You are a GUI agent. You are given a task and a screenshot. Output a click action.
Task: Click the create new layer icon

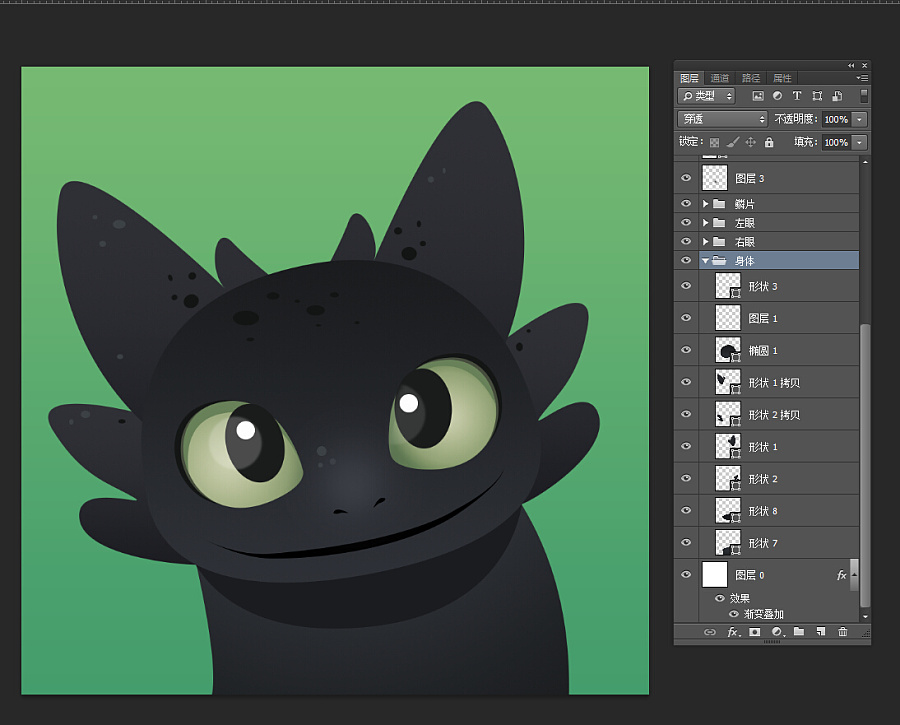(821, 631)
